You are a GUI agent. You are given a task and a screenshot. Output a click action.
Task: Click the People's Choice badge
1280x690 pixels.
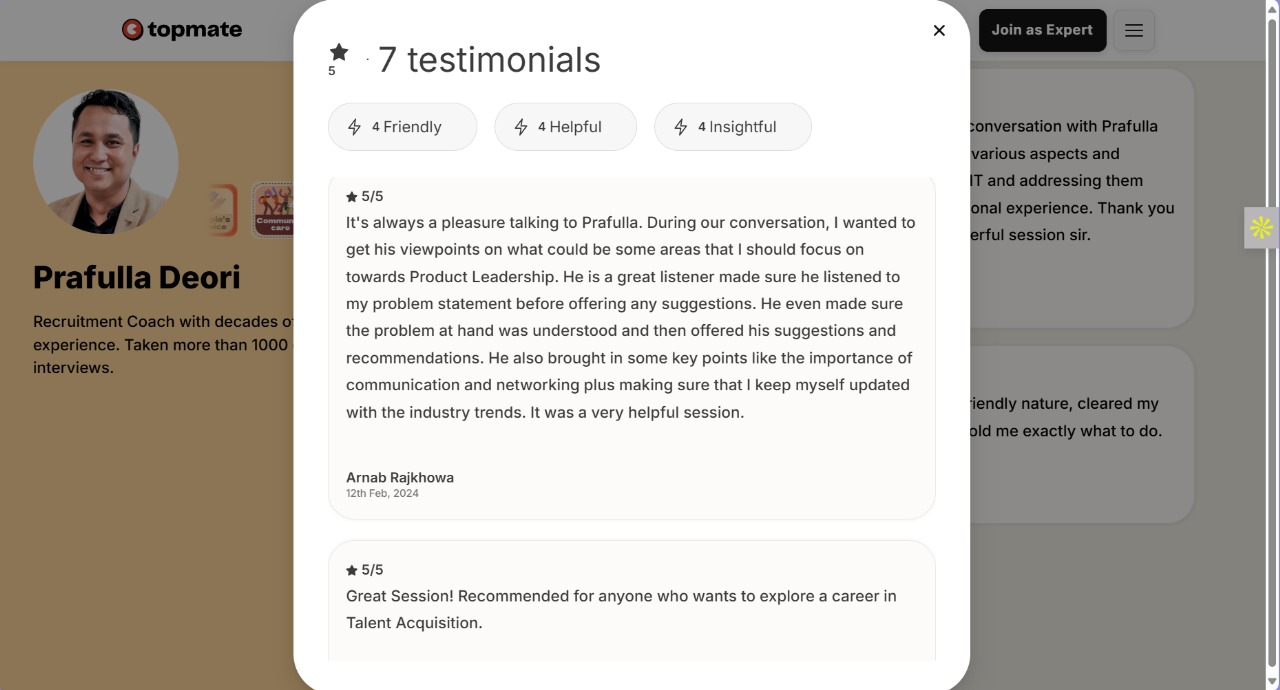[218, 210]
